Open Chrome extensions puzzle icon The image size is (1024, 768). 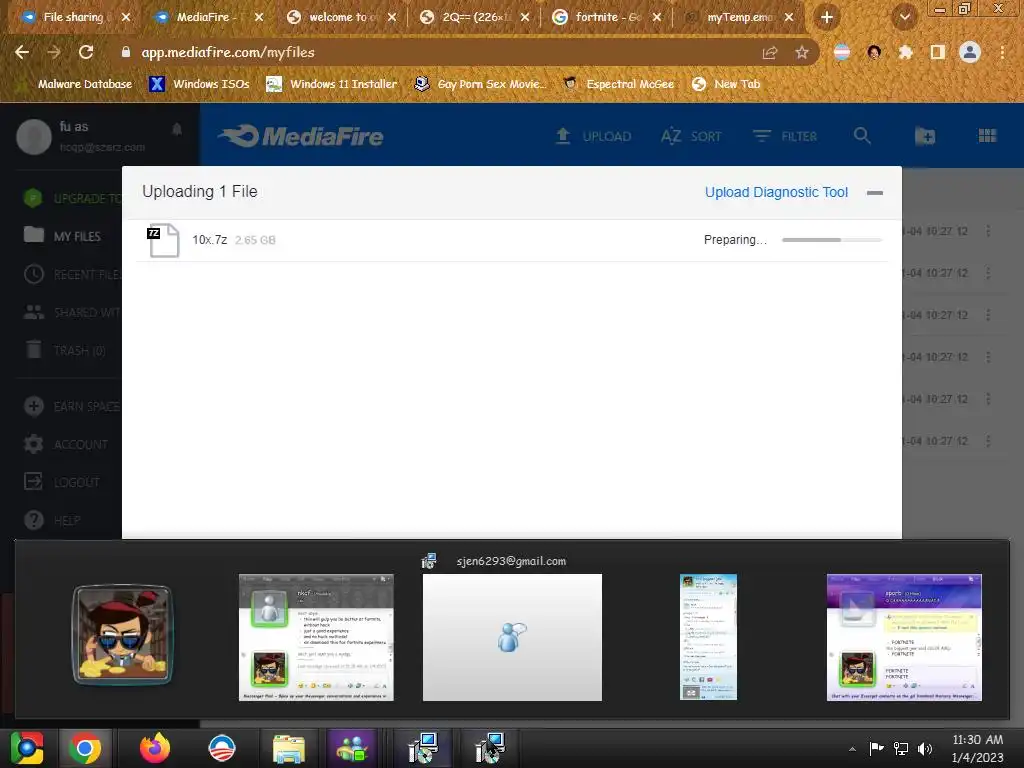tap(905, 52)
